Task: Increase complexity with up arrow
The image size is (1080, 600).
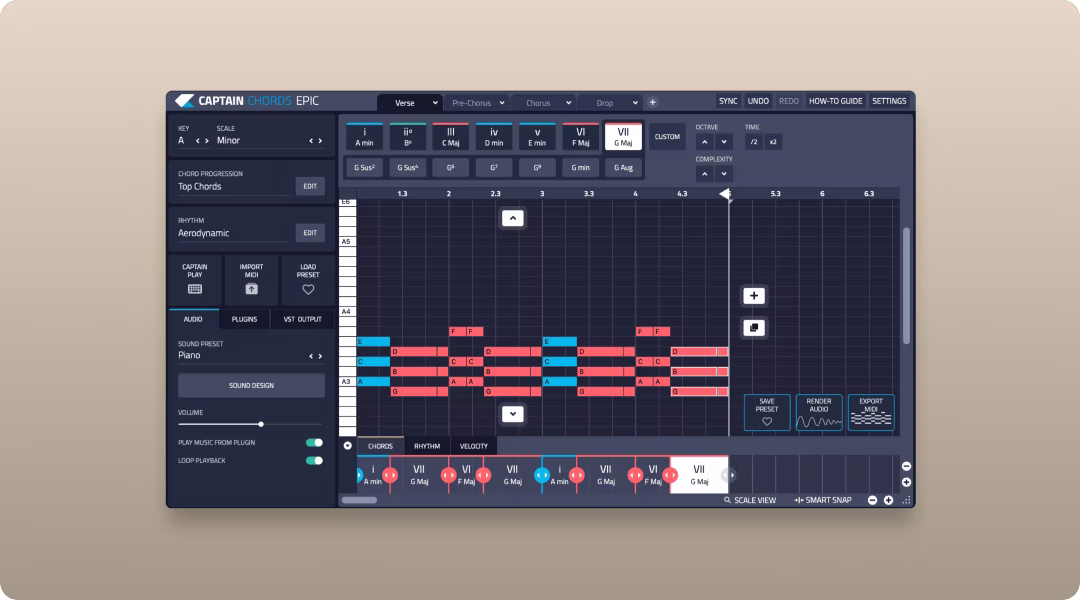Action: [705, 174]
